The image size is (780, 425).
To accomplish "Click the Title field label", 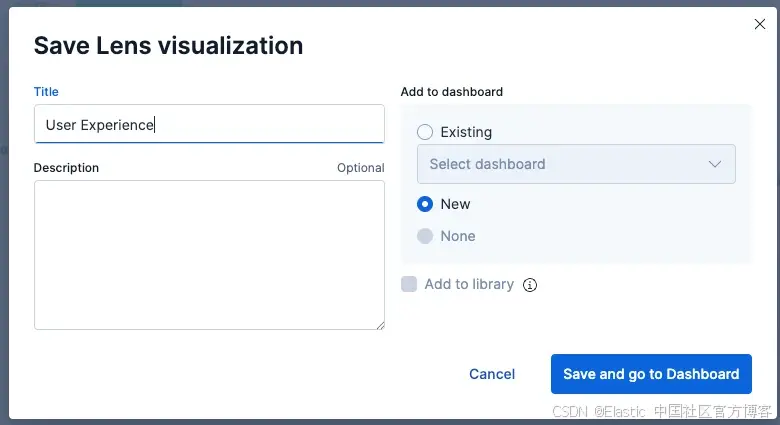I will click(46, 92).
